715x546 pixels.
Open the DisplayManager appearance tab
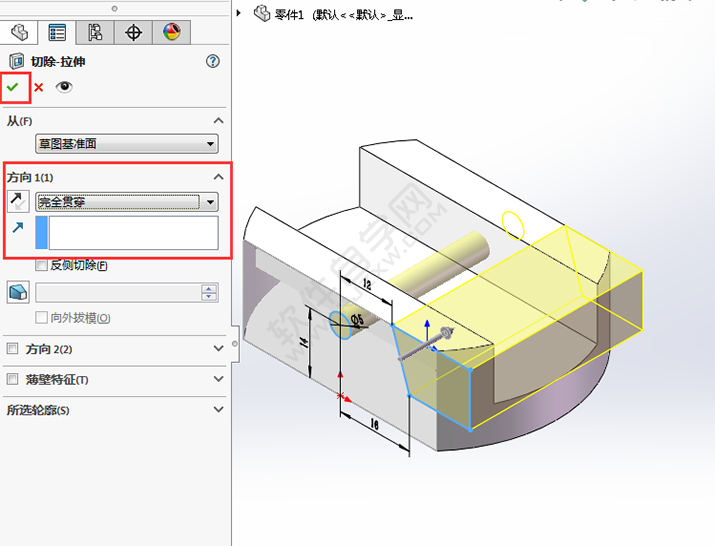(171, 32)
